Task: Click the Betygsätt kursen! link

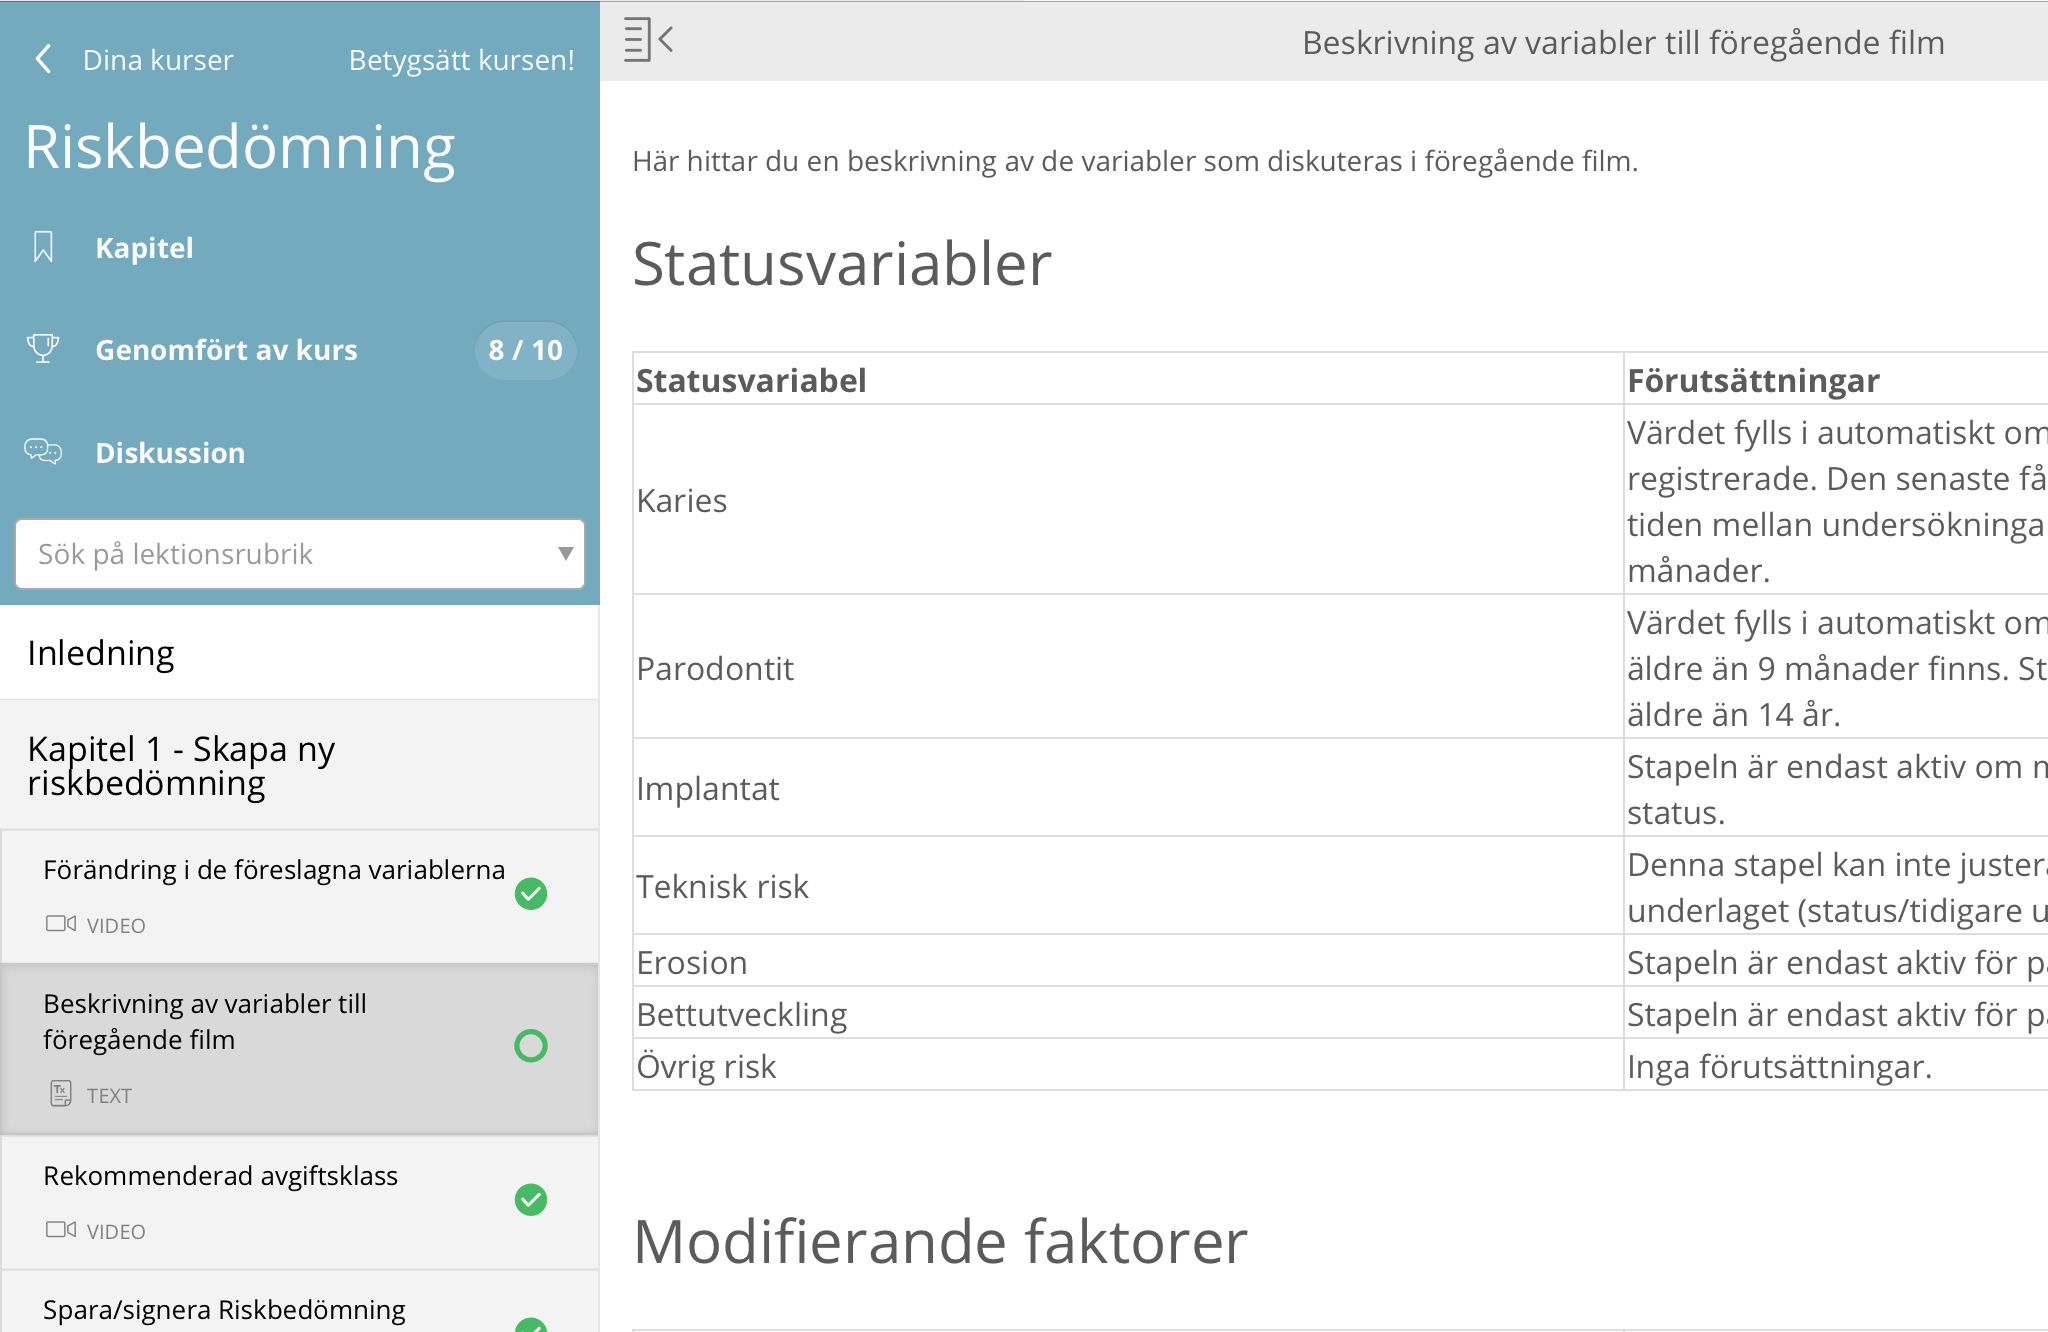Action: point(461,60)
